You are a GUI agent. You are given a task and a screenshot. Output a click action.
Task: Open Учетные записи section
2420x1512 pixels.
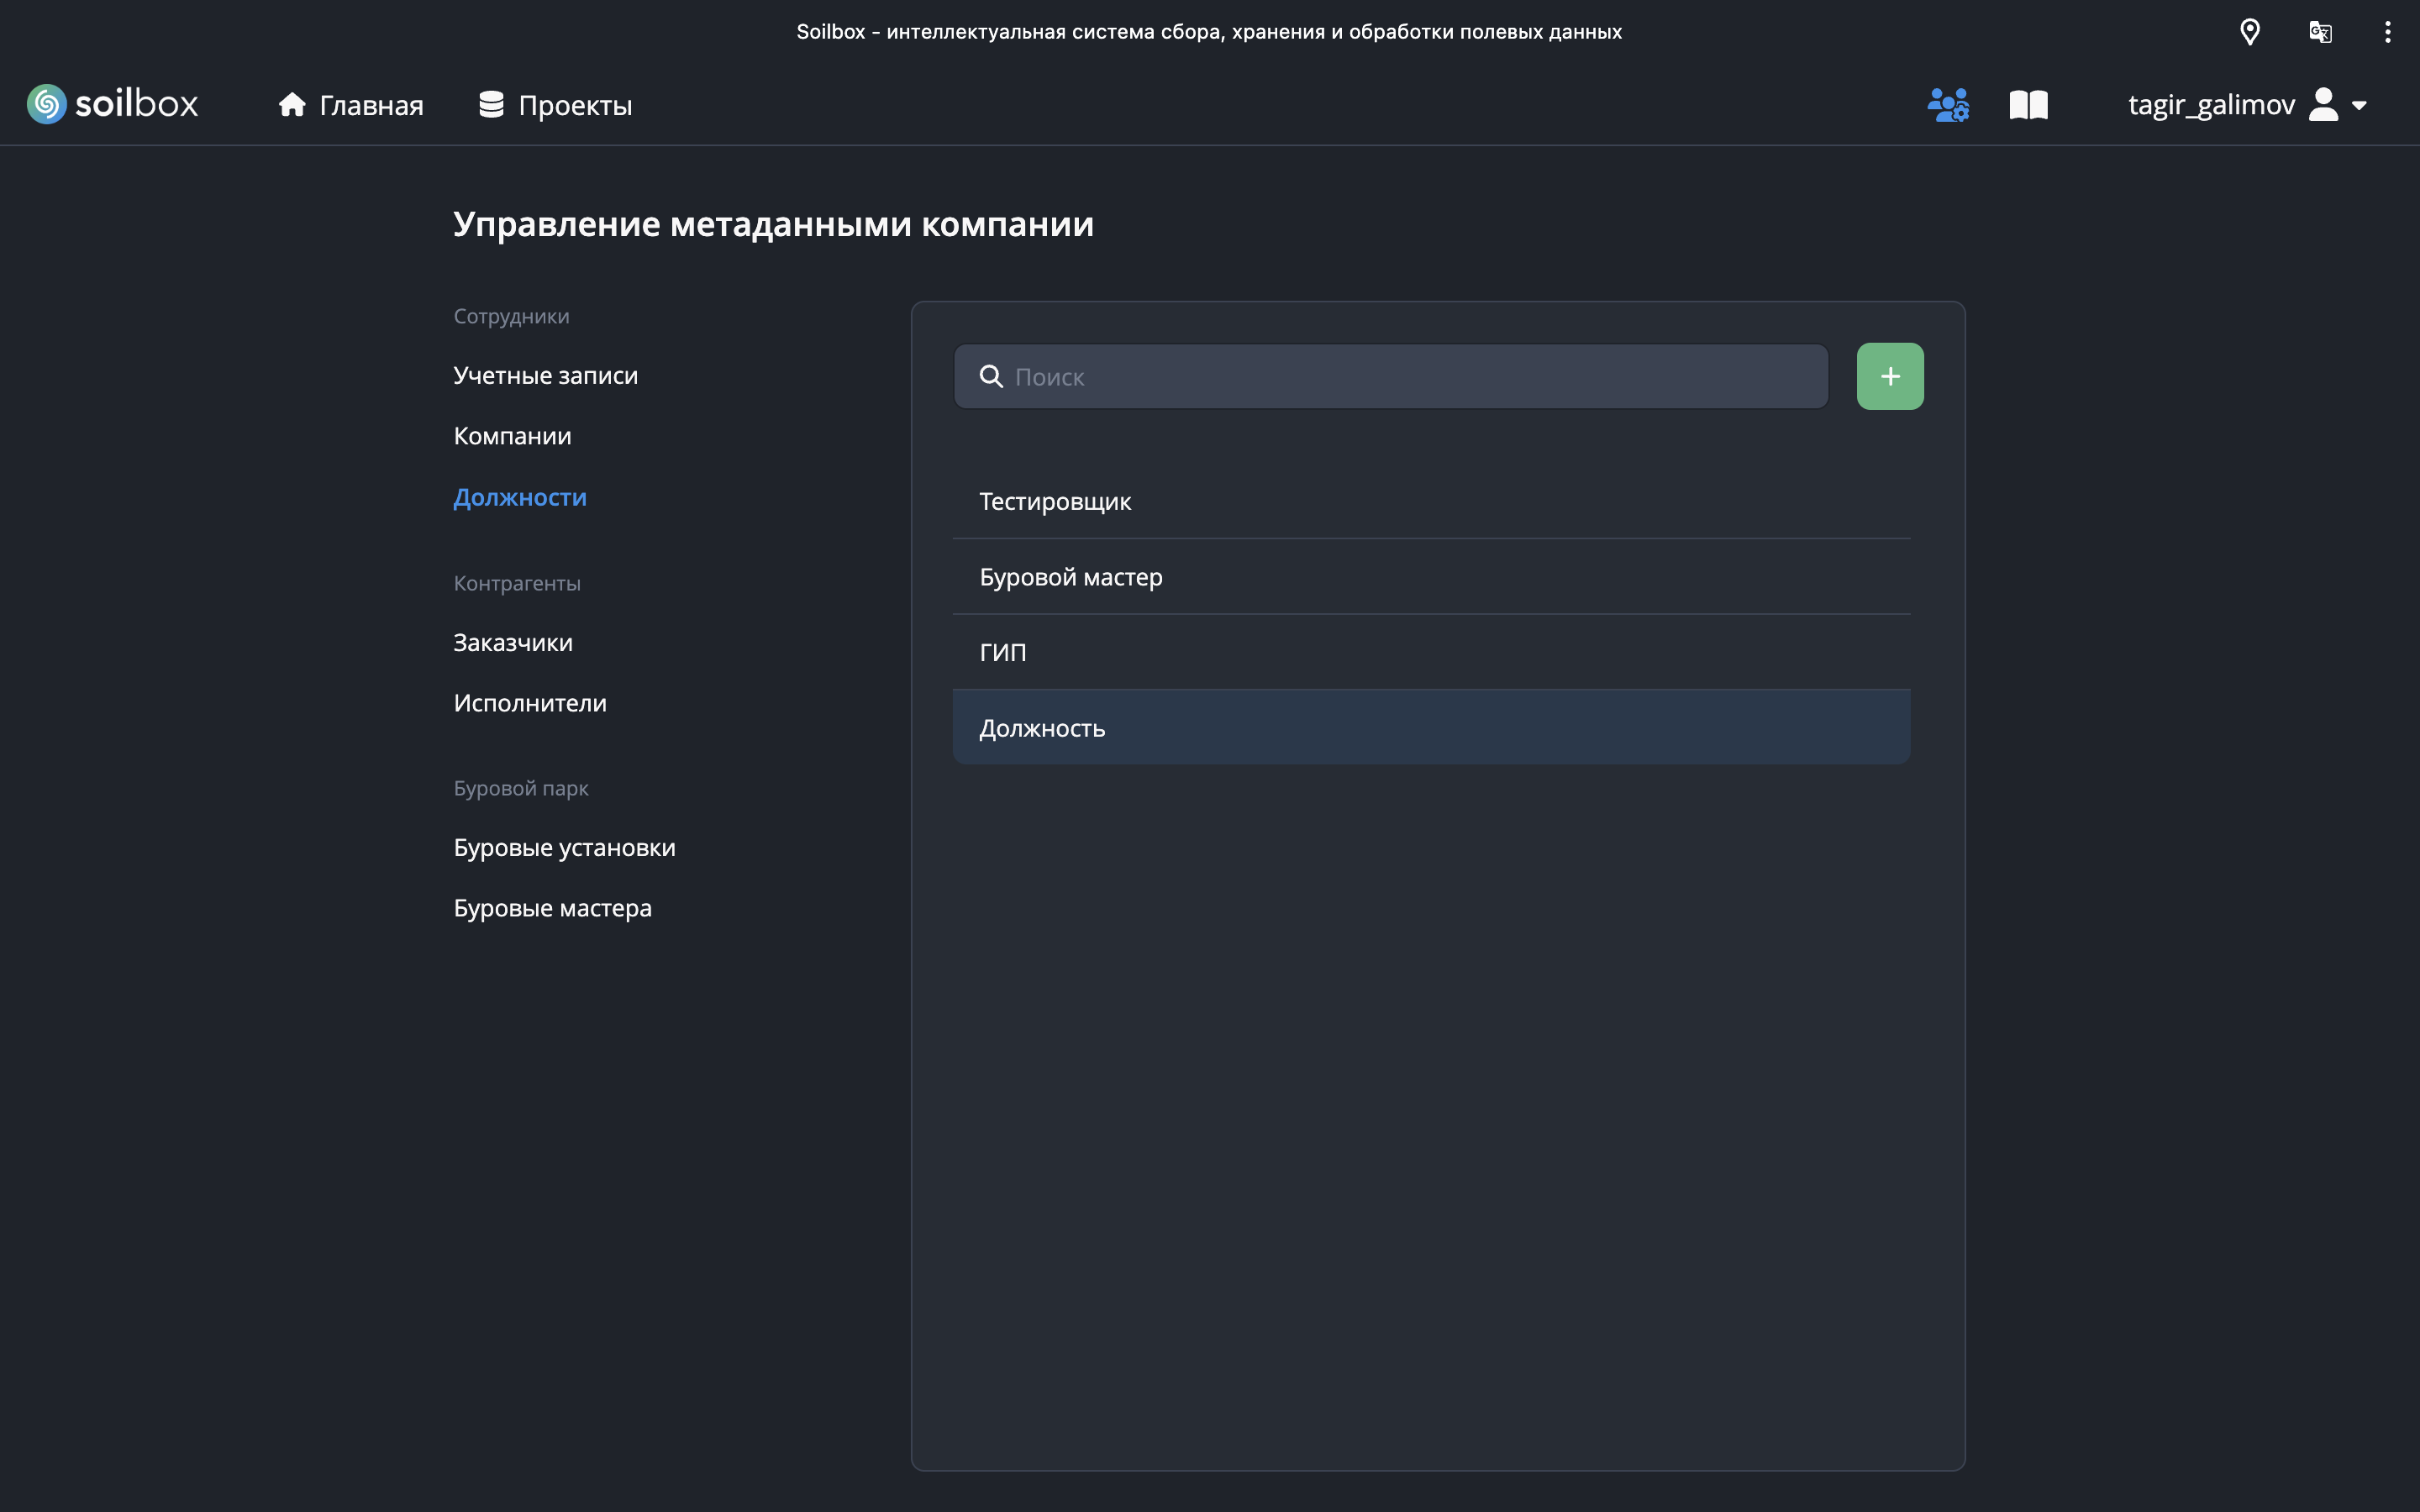click(545, 376)
